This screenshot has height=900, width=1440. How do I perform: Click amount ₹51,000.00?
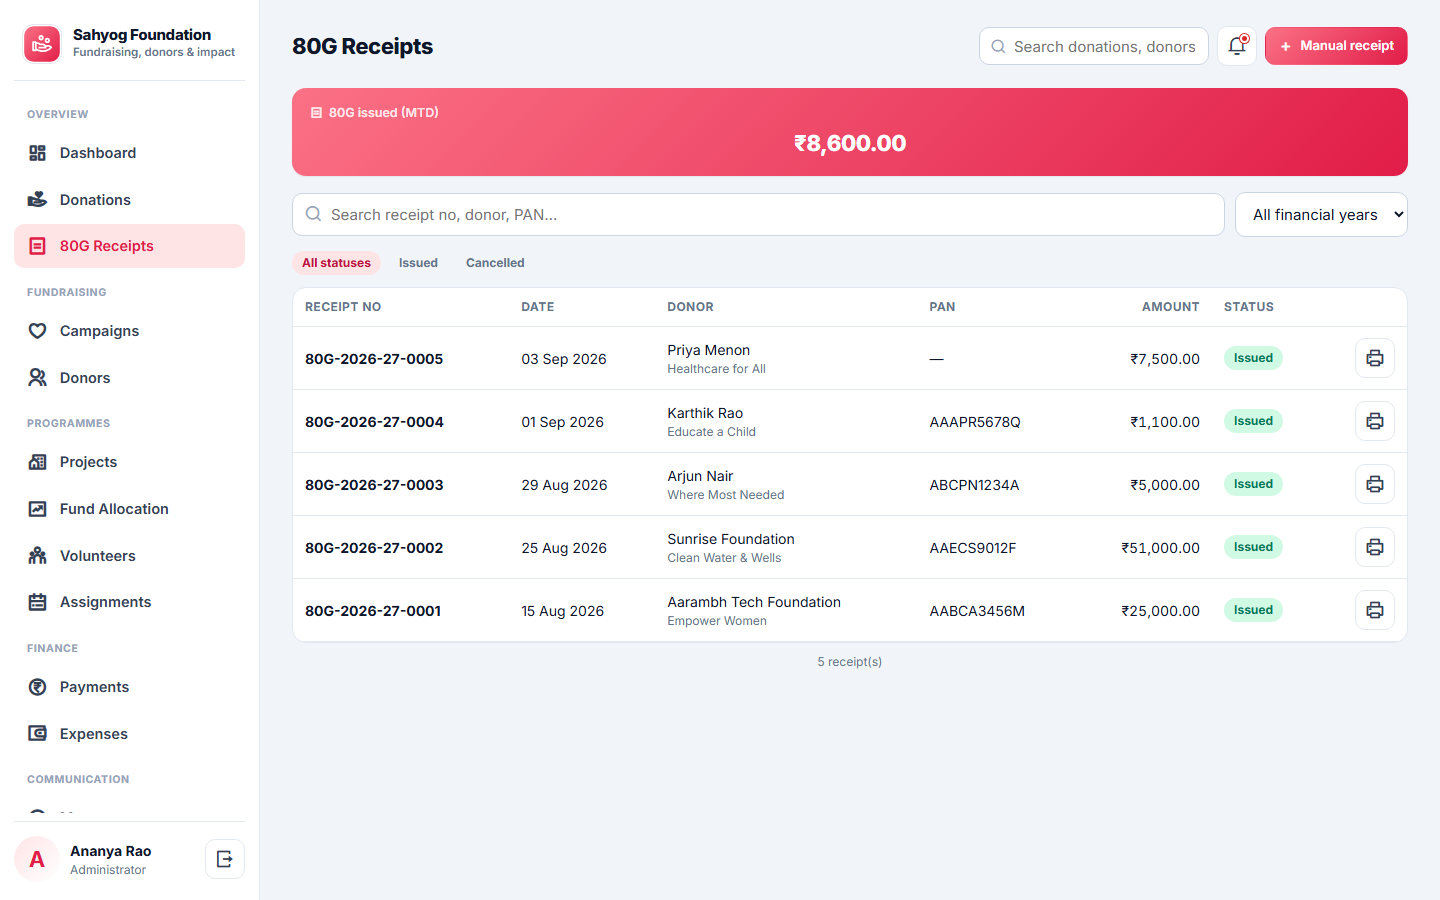(1160, 548)
